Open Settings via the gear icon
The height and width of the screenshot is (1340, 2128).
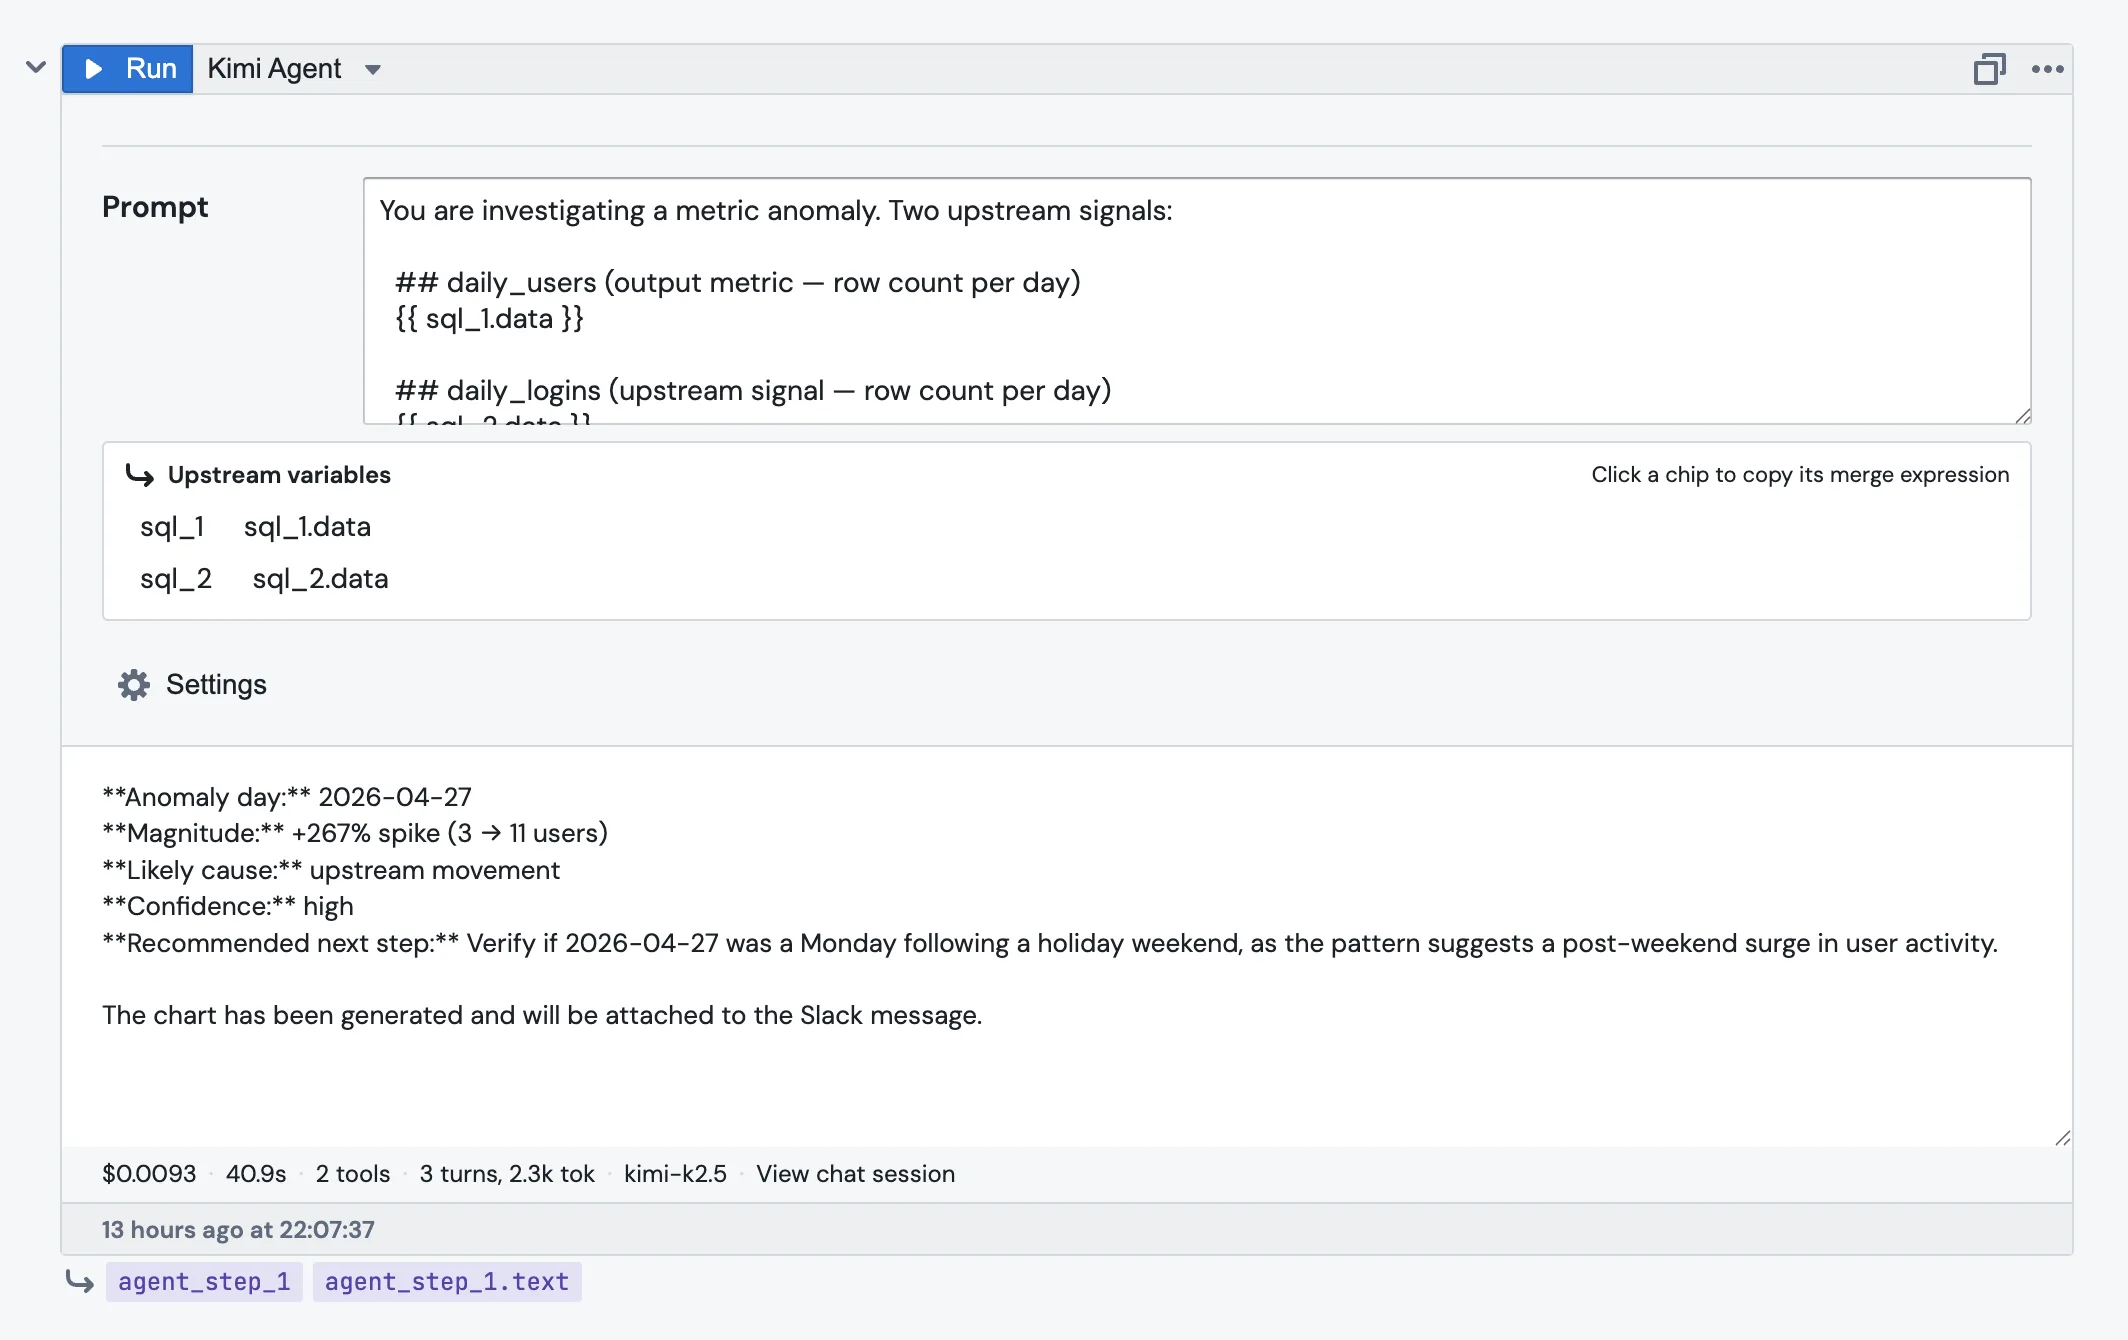pos(134,685)
